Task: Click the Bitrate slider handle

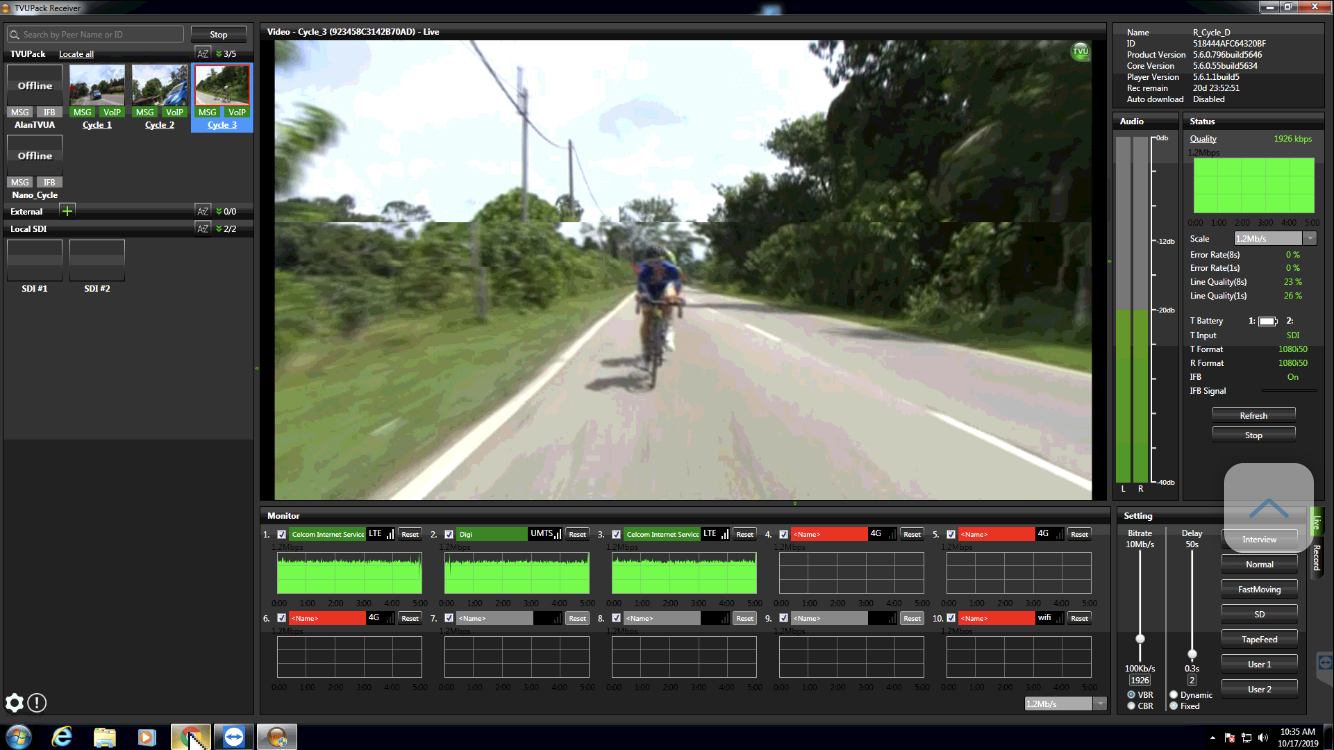Action: pyautogui.click(x=1139, y=639)
